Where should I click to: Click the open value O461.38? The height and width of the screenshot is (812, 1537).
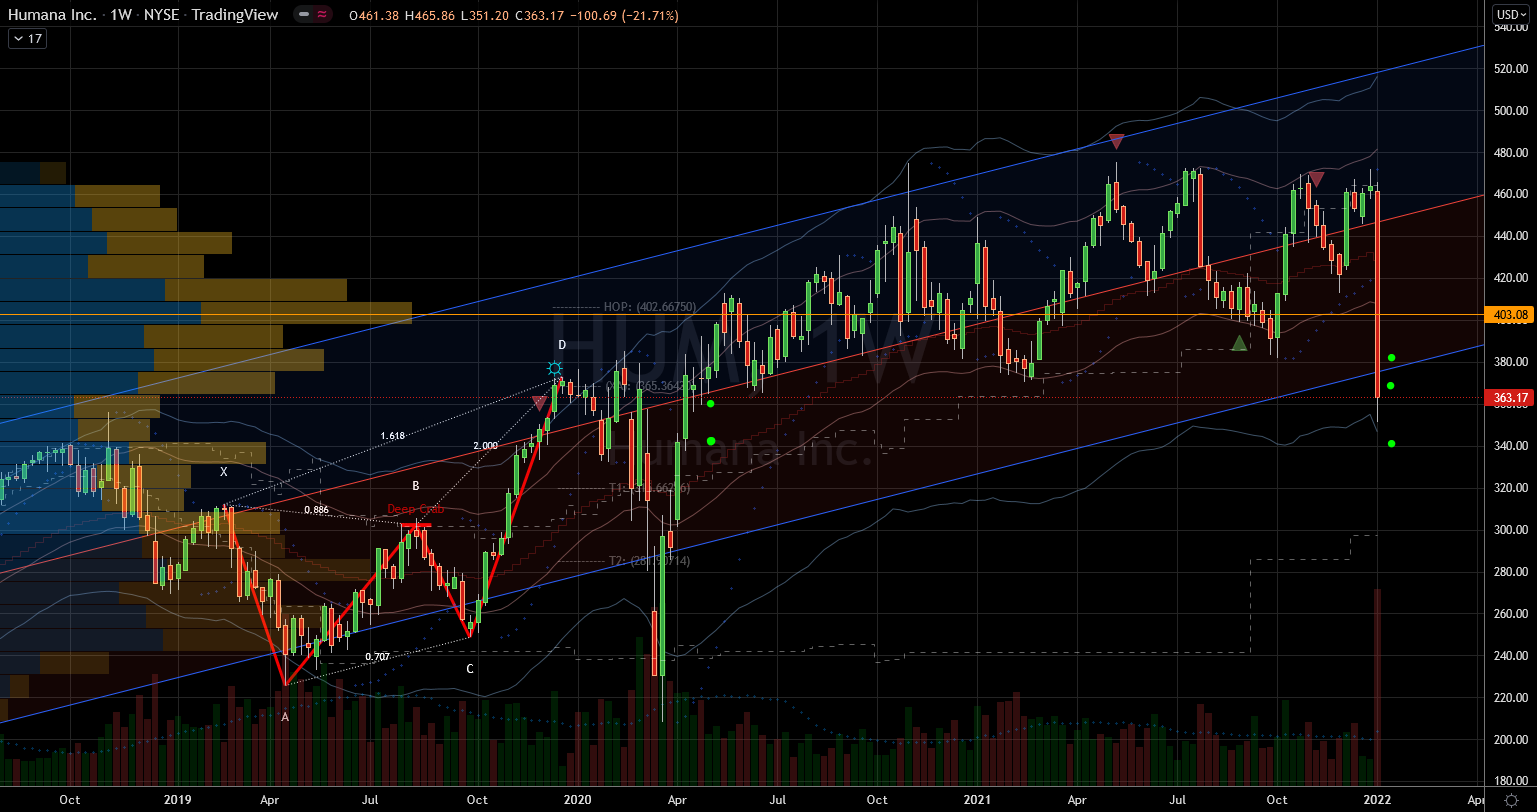375,16
